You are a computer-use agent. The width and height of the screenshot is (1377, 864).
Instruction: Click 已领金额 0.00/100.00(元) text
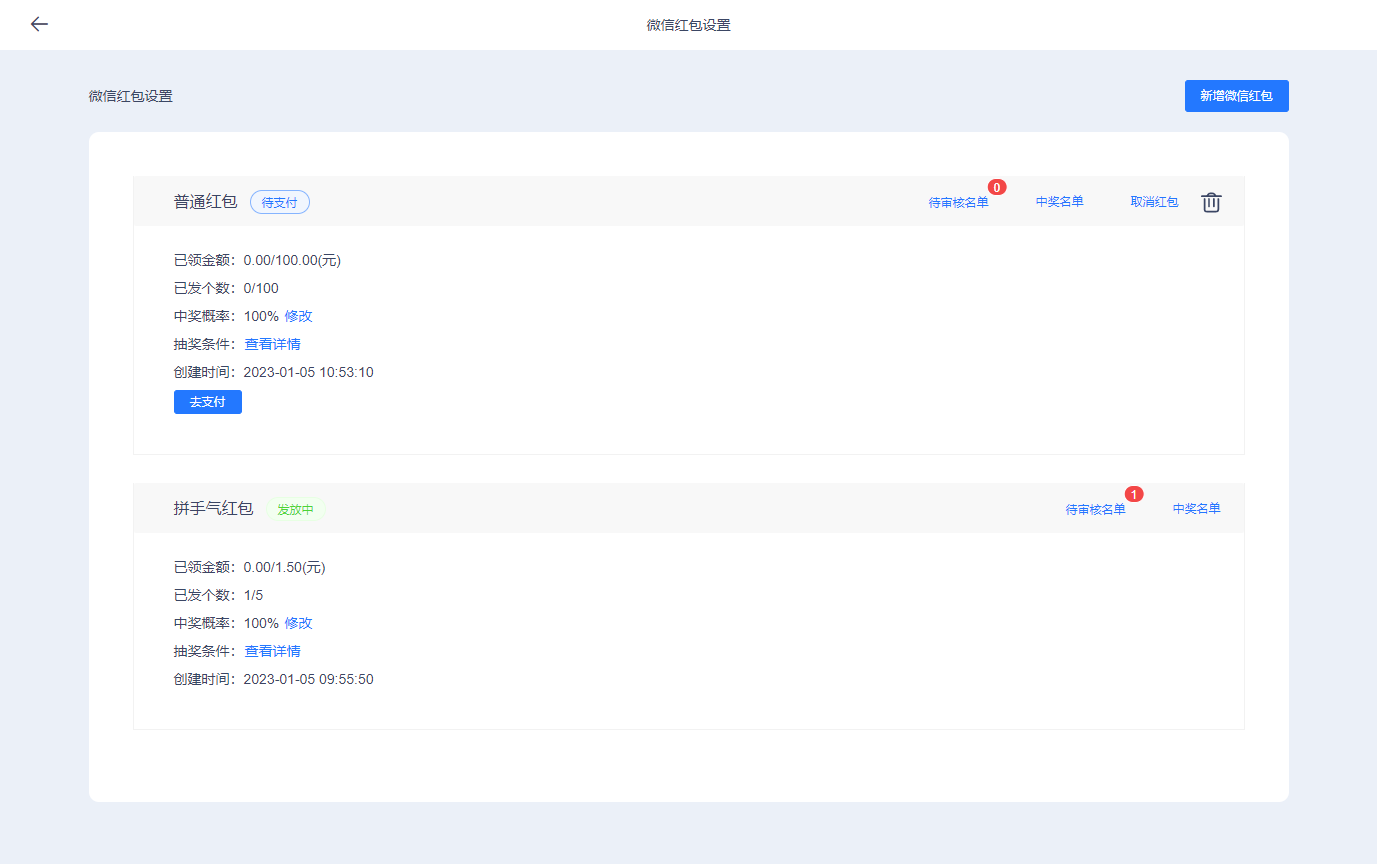coord(258,260)
